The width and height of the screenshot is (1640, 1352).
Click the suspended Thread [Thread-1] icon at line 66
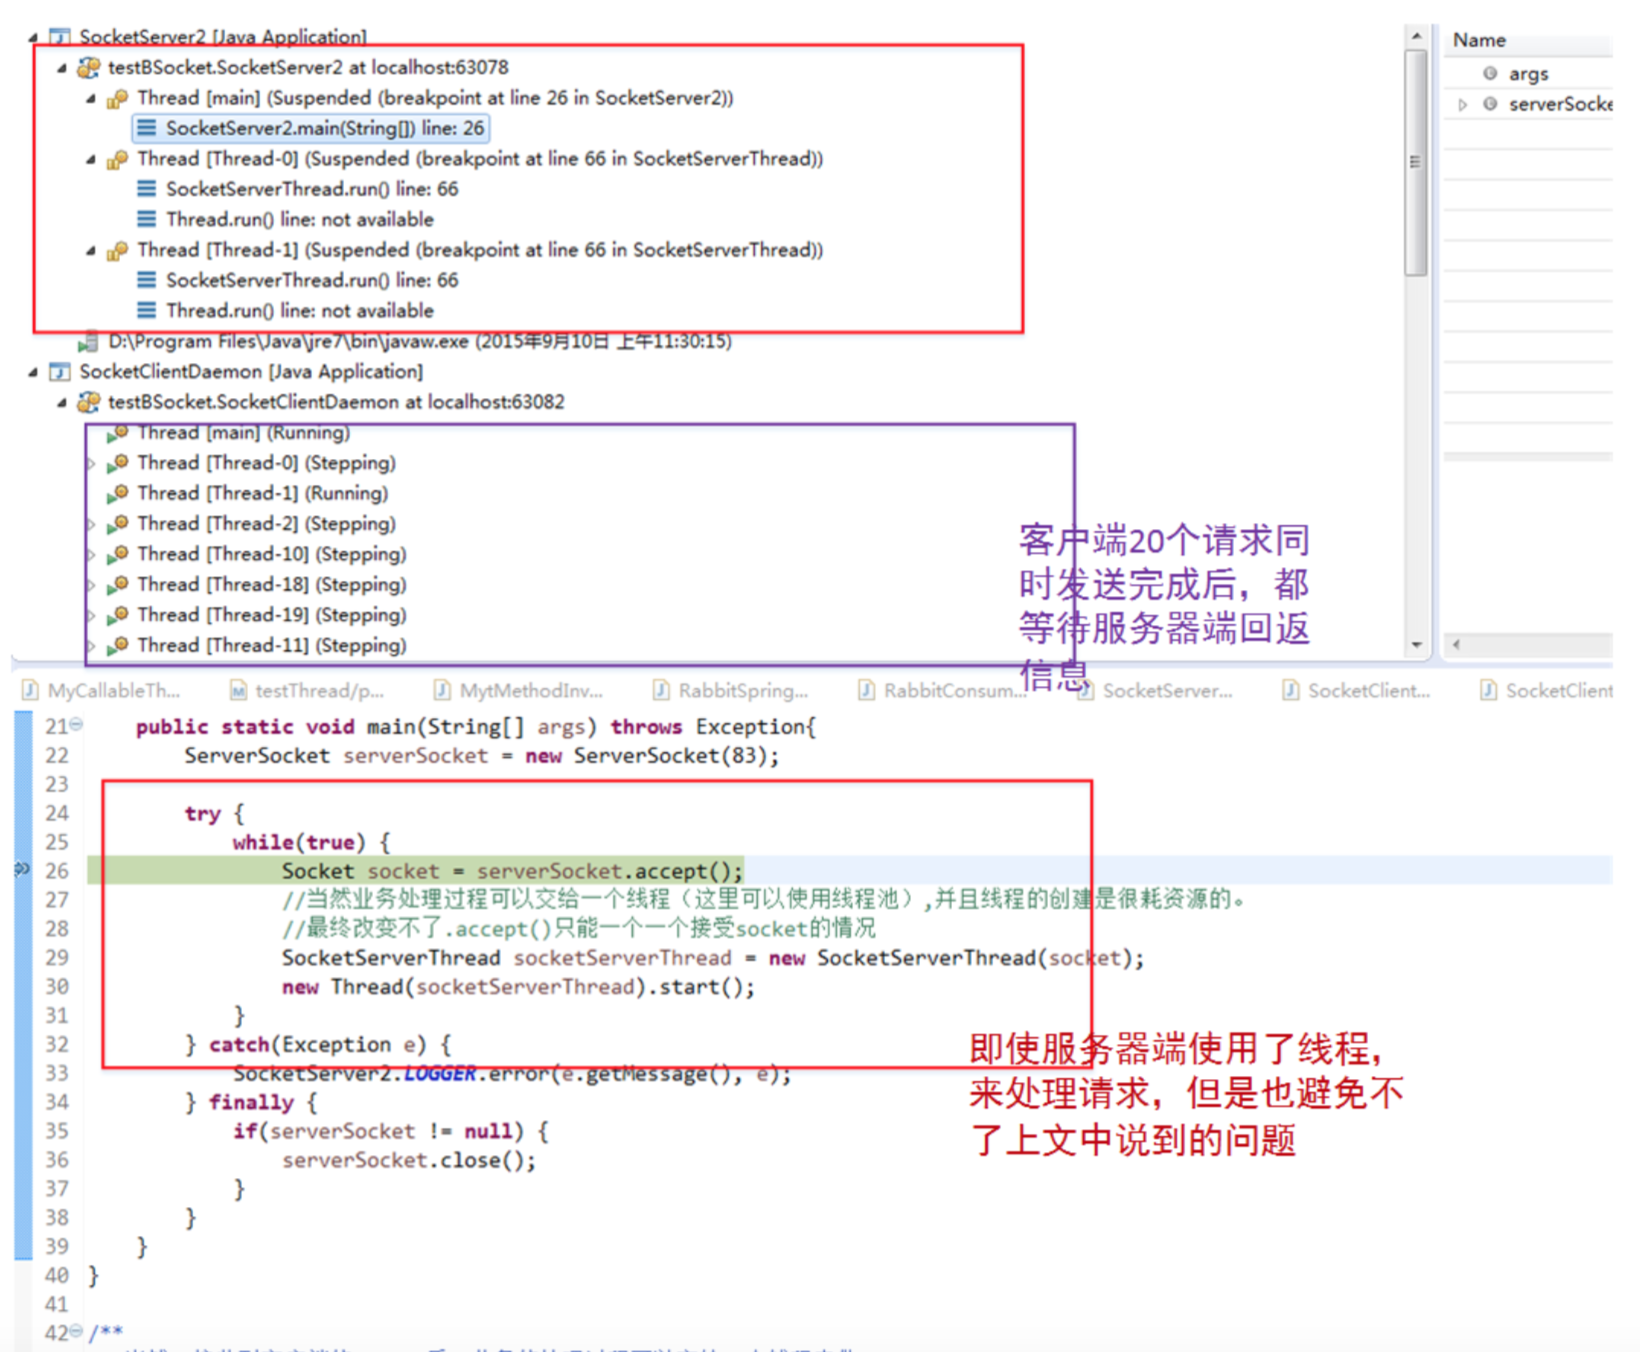(x=118, y=250)
